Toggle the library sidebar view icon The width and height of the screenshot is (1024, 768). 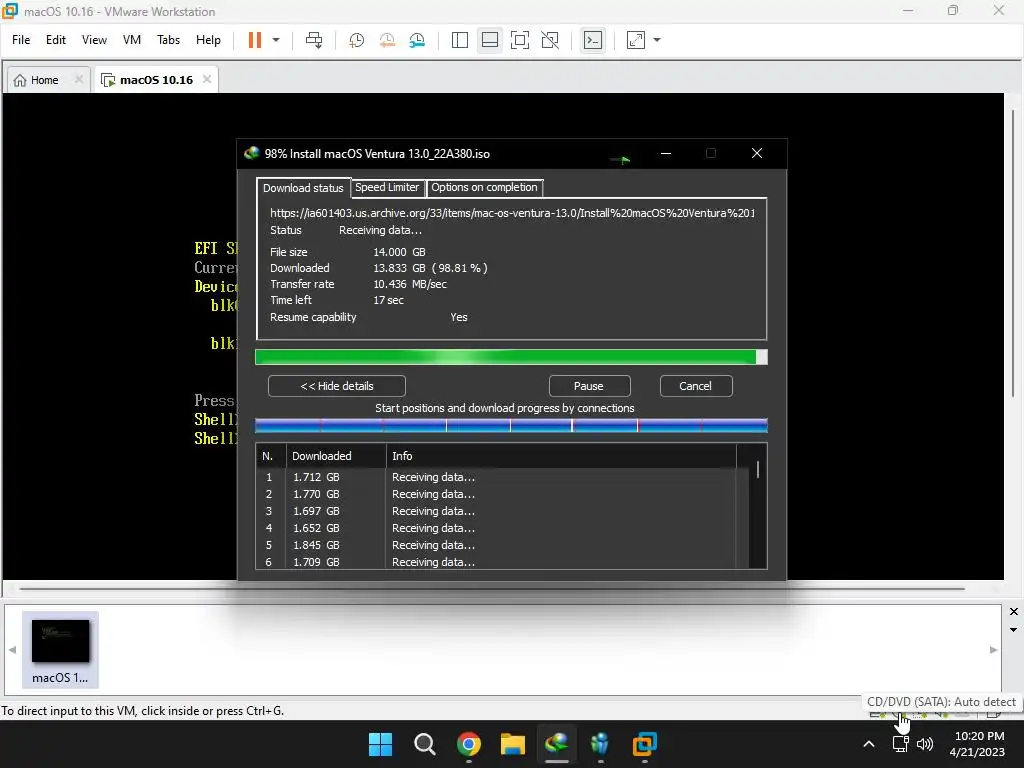click(460, 40)
